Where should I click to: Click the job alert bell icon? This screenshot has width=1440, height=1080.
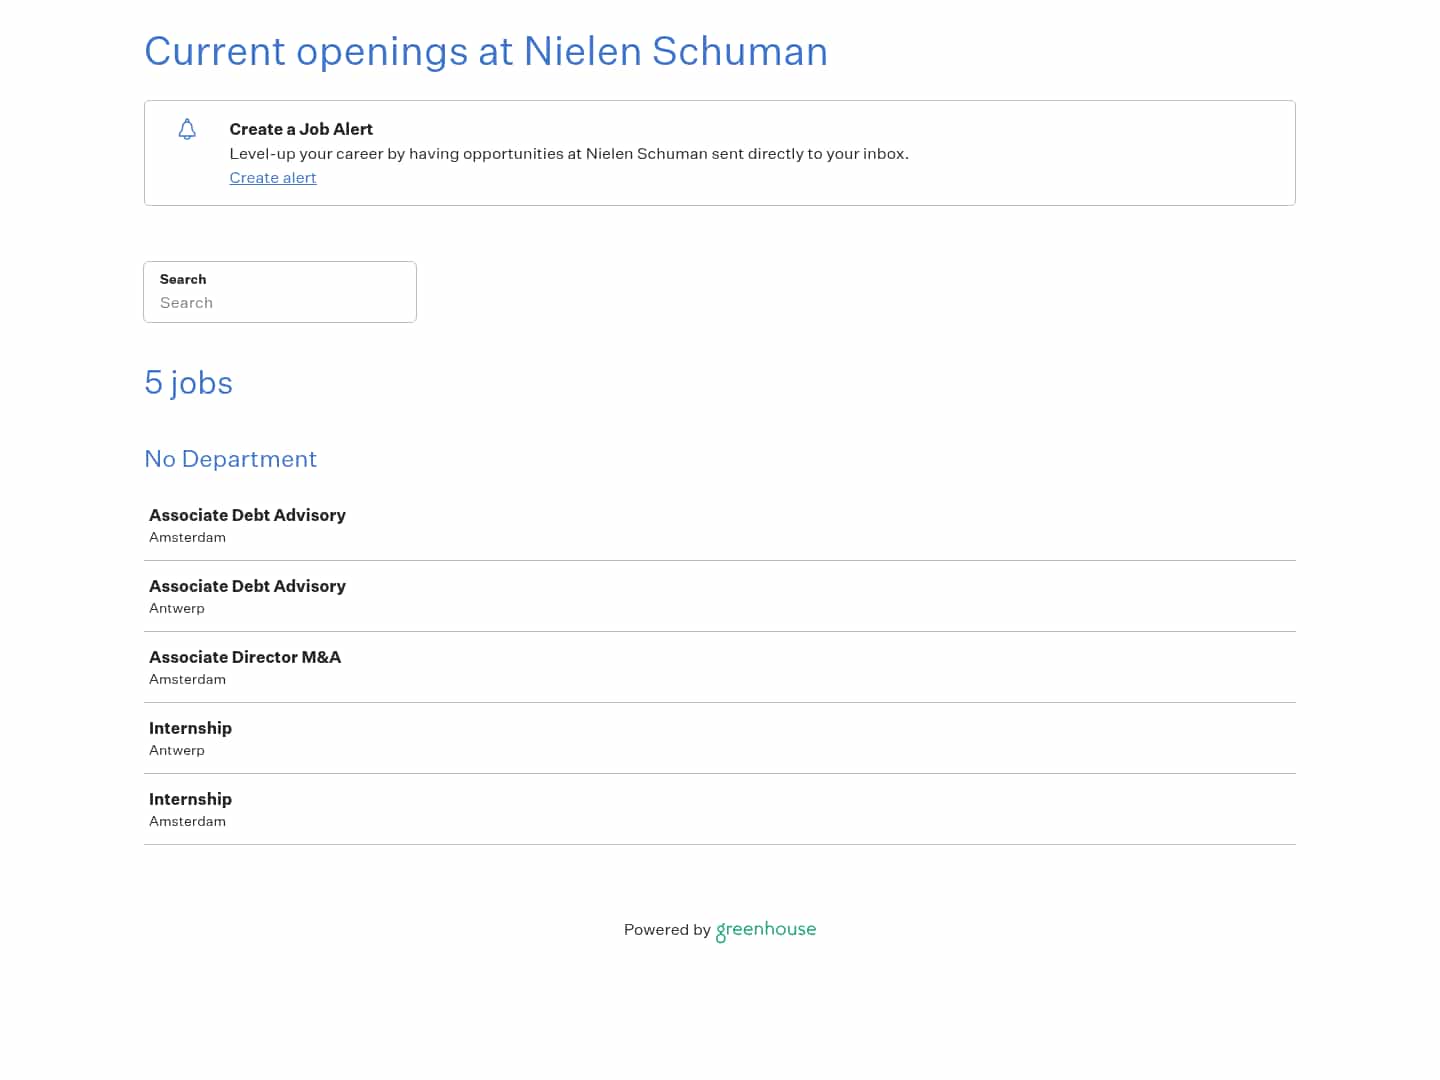pos(187,129)
